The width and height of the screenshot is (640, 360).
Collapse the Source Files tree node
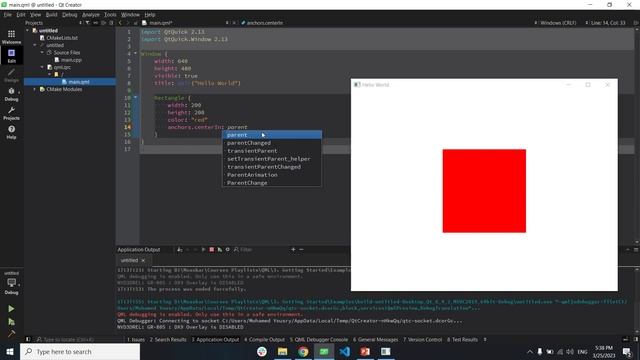[x=42, y=53]
